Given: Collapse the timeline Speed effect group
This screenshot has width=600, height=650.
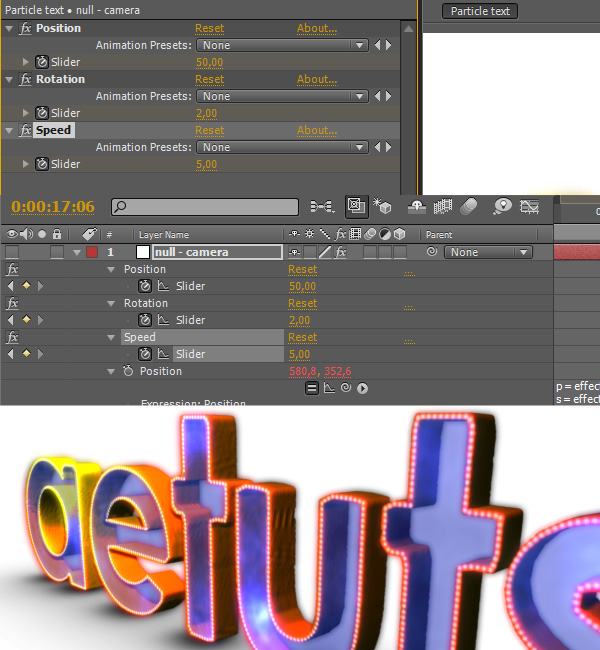Looking at the screenshot, I should click(111, 337).
